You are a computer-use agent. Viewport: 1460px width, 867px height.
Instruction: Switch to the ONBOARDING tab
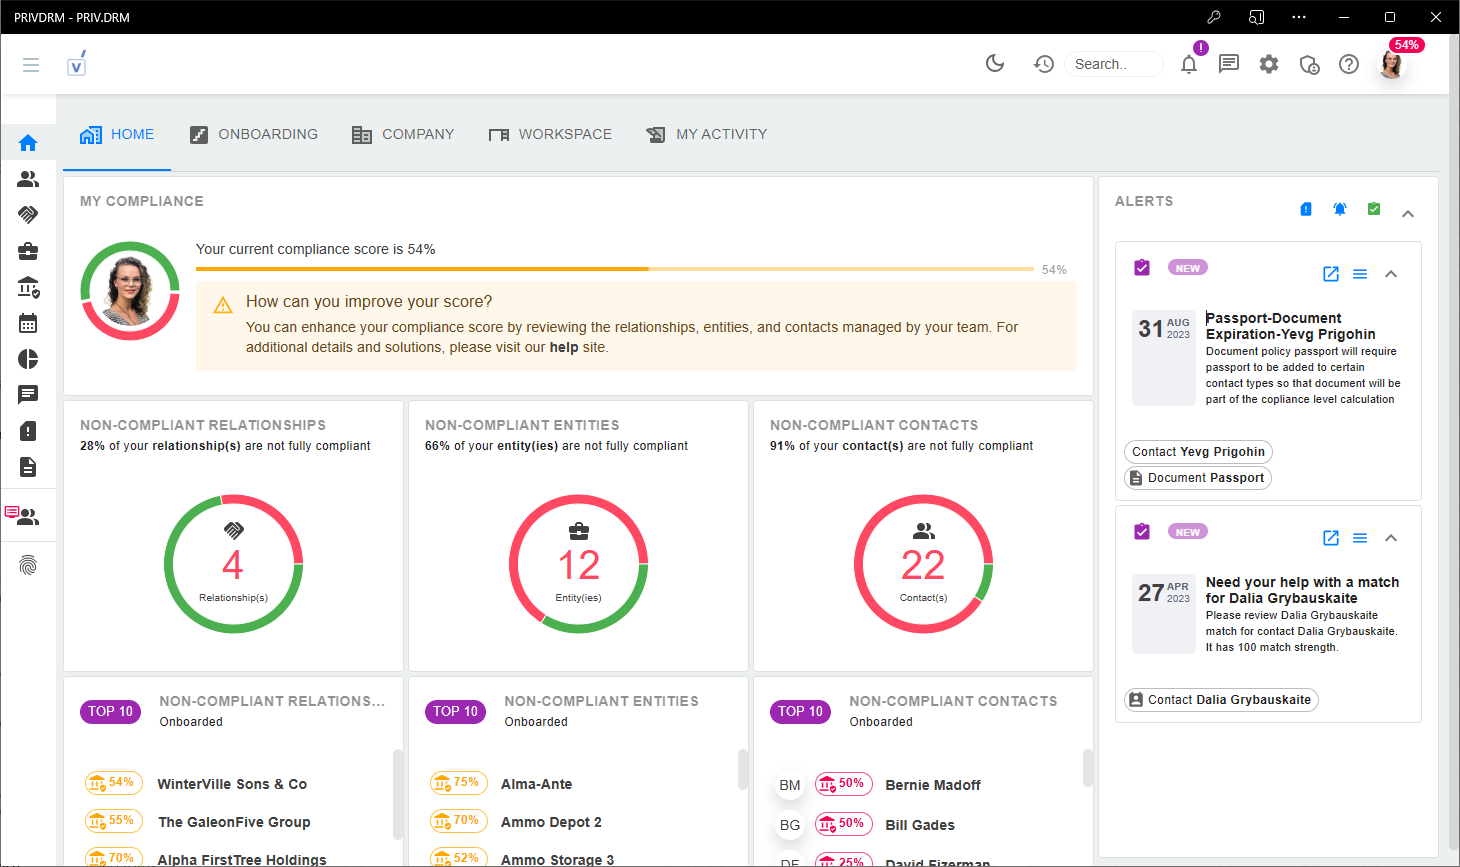click(x=253, y=134)
